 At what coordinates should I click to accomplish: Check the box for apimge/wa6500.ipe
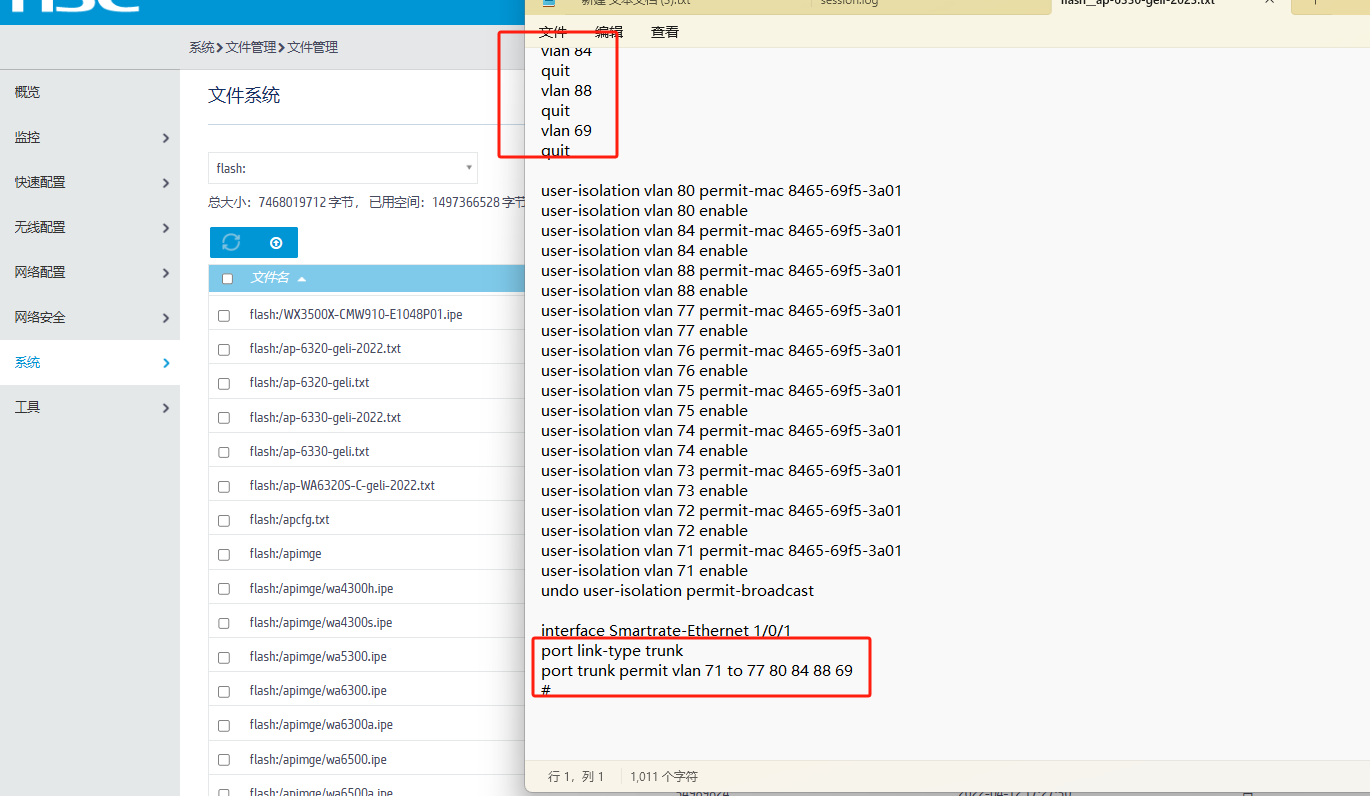pyautogui.click(x=224, y=760)
